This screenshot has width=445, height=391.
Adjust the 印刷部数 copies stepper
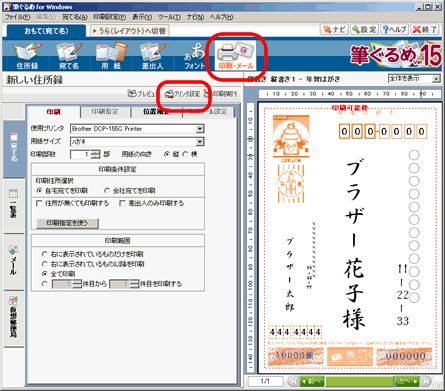[95, 154]
